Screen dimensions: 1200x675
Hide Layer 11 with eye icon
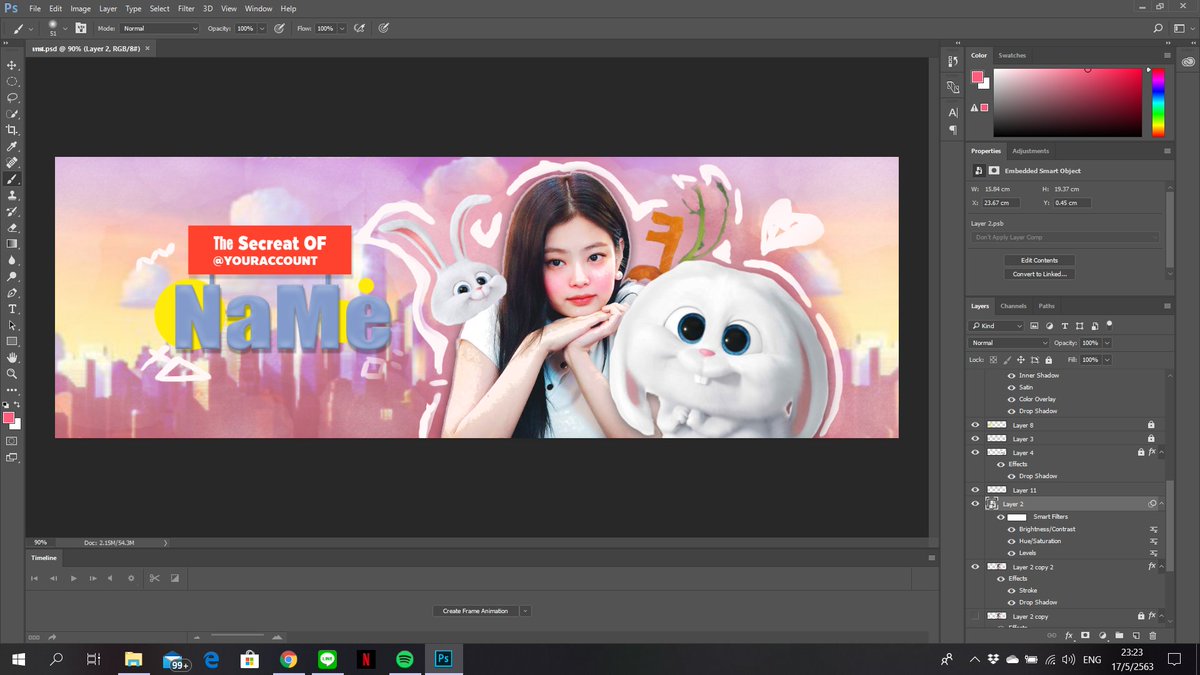tap(975, 490)
